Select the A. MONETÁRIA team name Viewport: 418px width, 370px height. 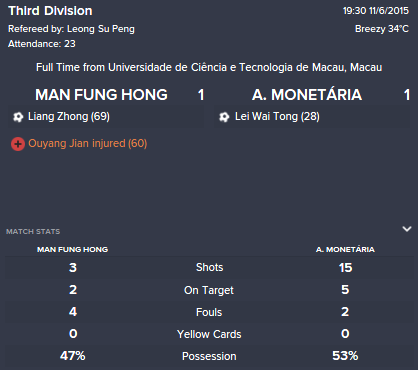pos(307,95)
